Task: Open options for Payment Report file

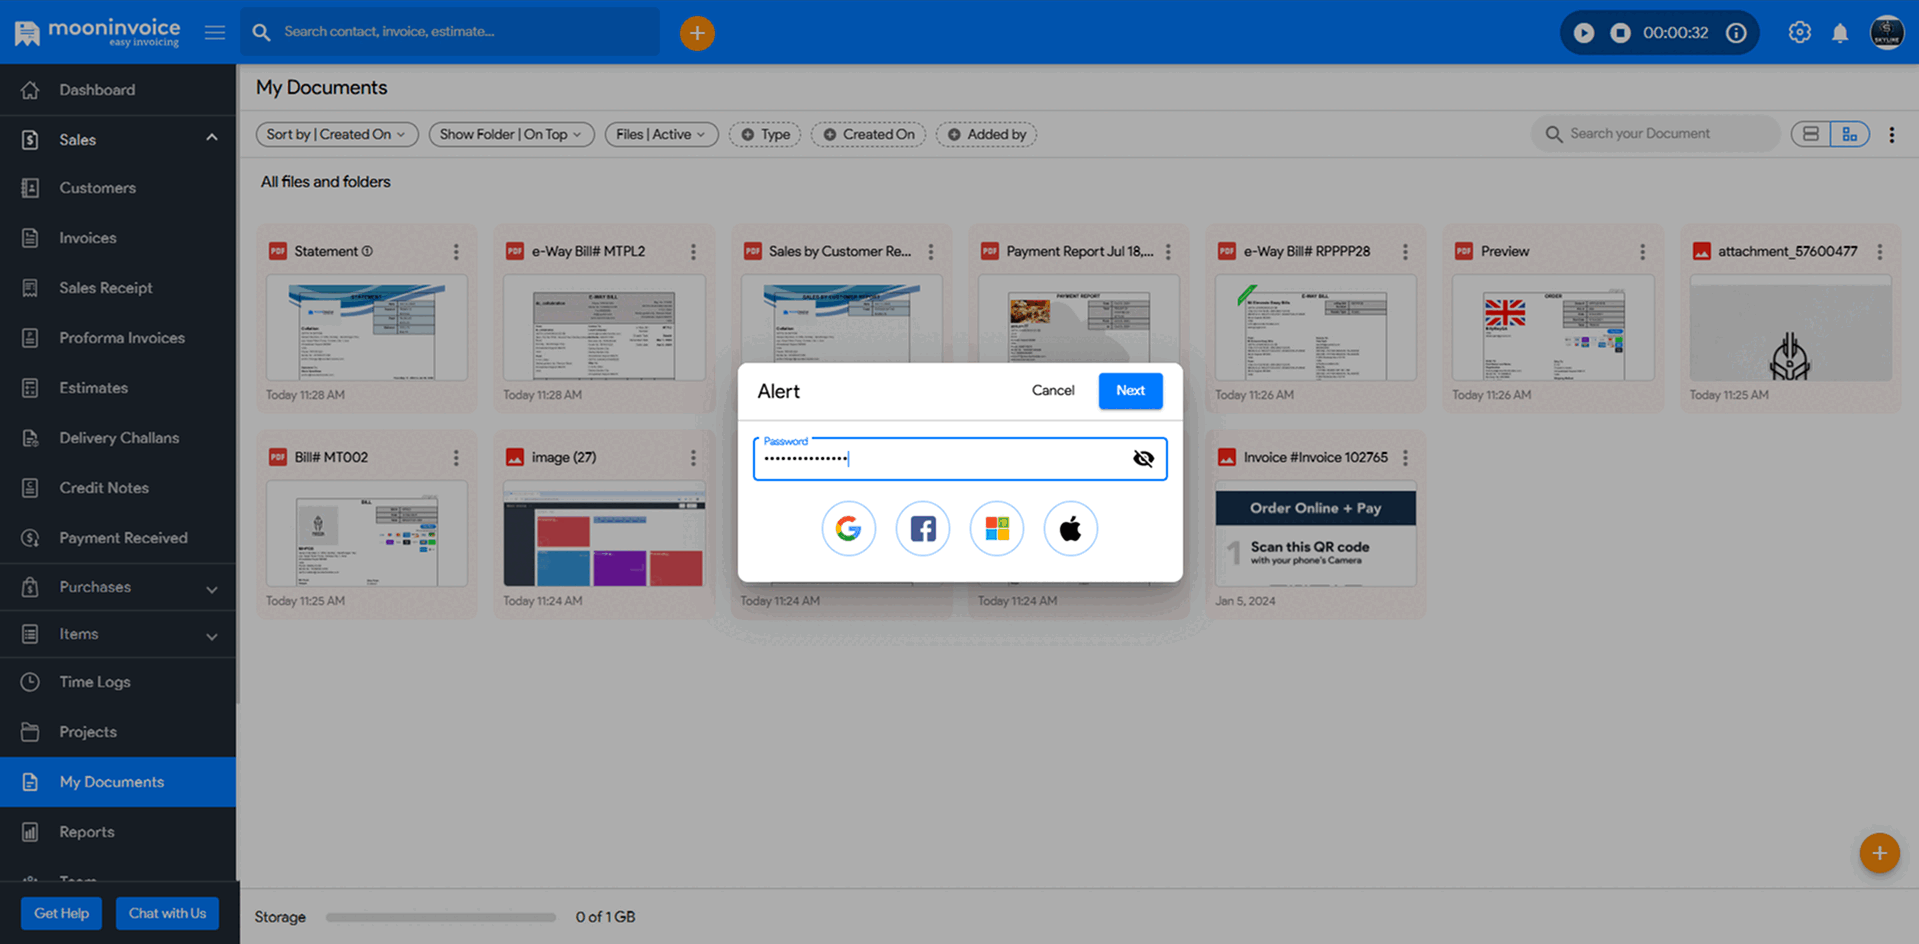Action: click(1168, 252)
